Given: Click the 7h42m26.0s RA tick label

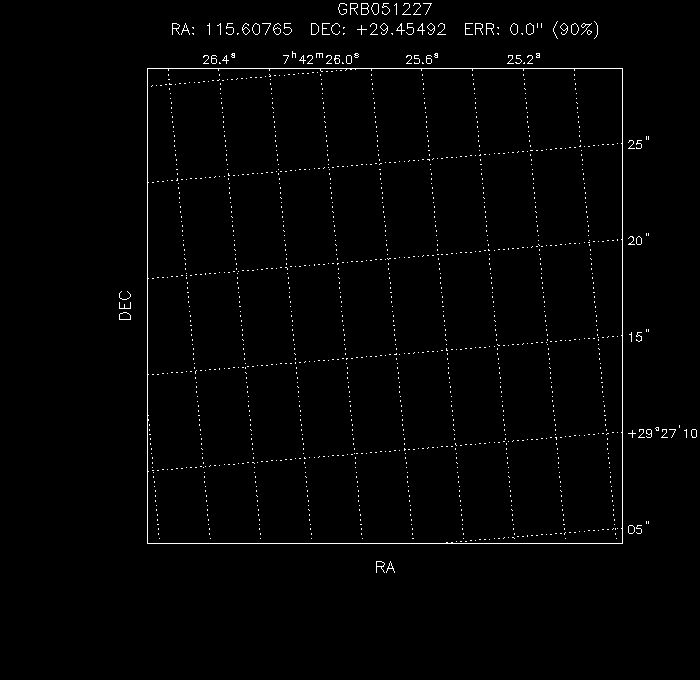Looking at the screenshot, I should coord(321,59).
